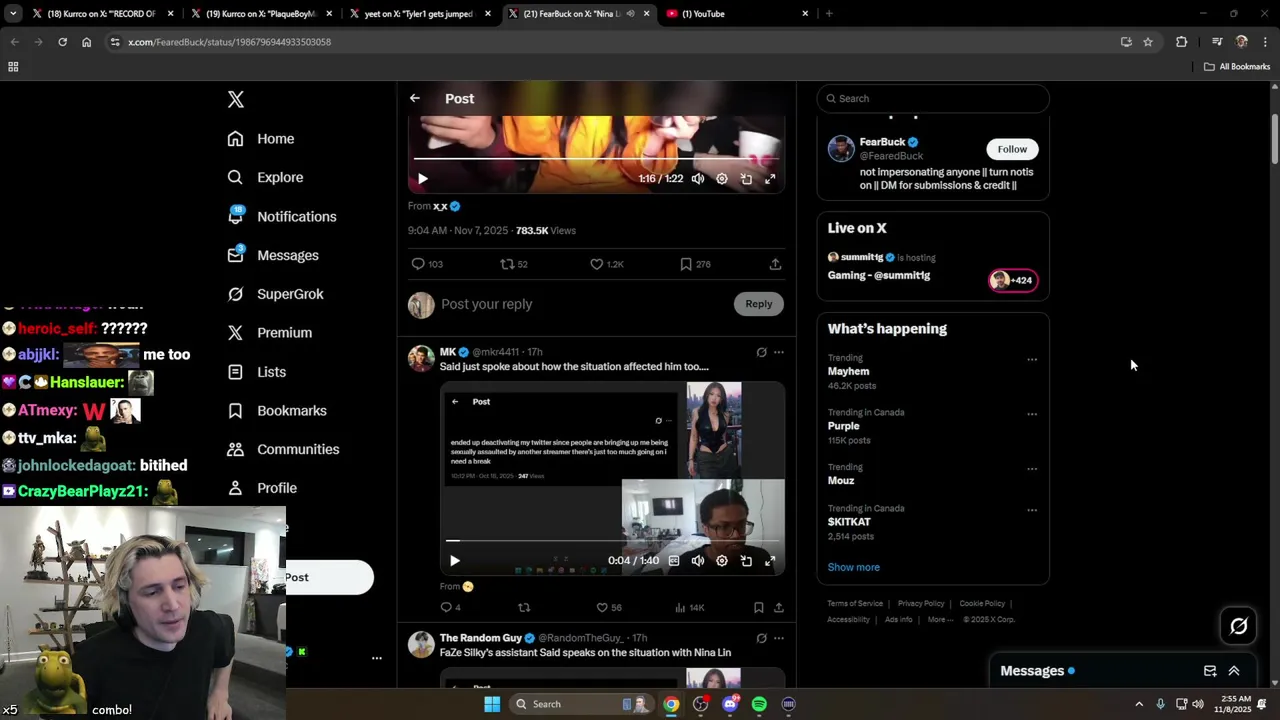Compose new message in Messages drawer
The image size is (1280, 720).
(x=1210, y=671)
